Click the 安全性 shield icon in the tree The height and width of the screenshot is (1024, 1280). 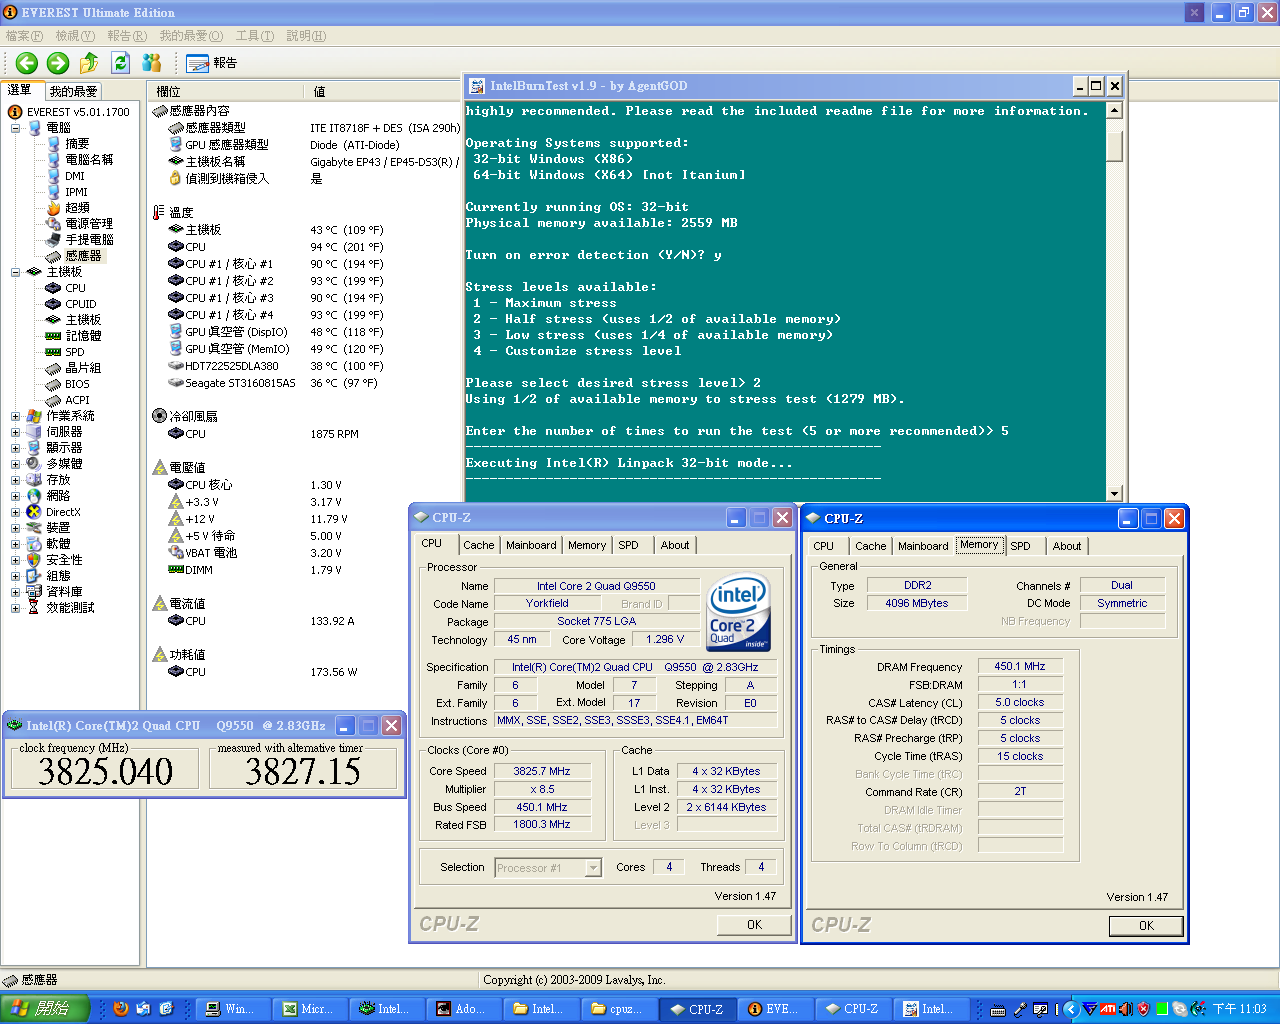click(34, 560)
